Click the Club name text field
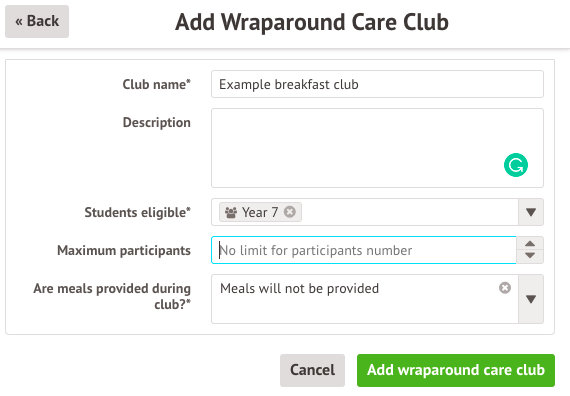Viewport: 570px width, 396px height. click(377, 84)
